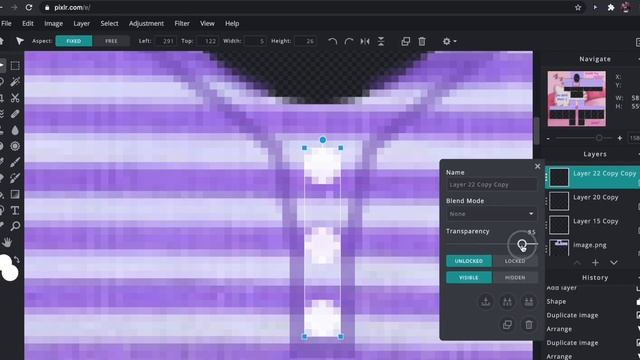This screenshot has width=640, height=360.
Task: Click the Arrange arrow tool icon in options bar
Action: tap(20, 41)
